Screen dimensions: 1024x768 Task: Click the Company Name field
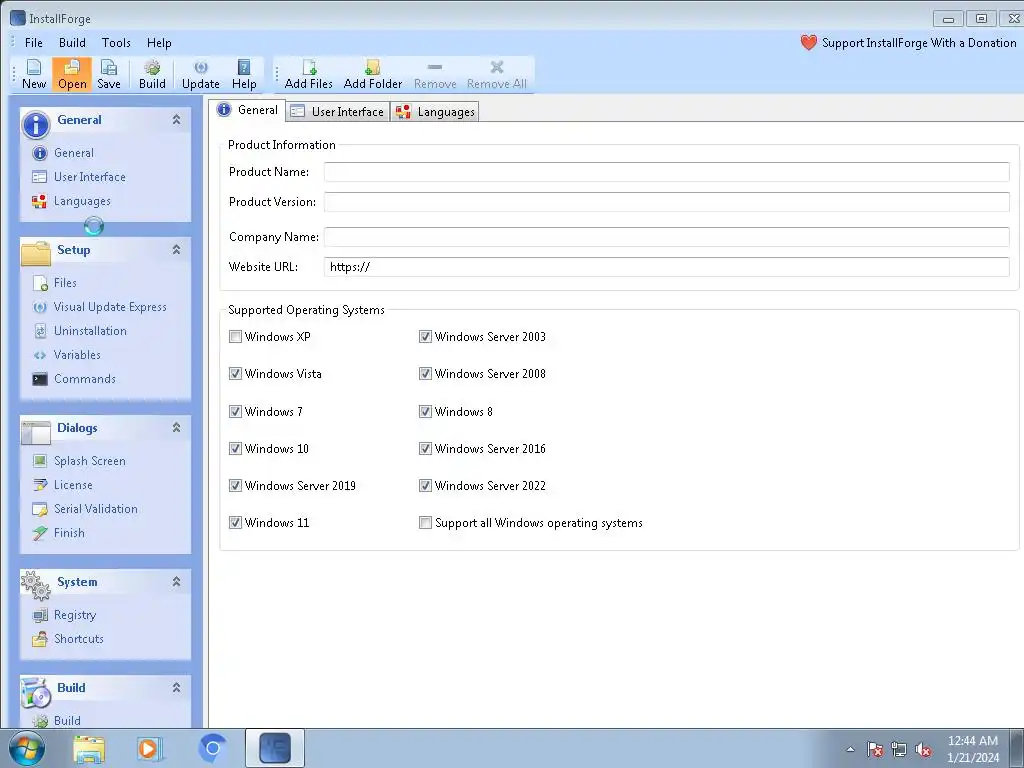pos(667,237)
